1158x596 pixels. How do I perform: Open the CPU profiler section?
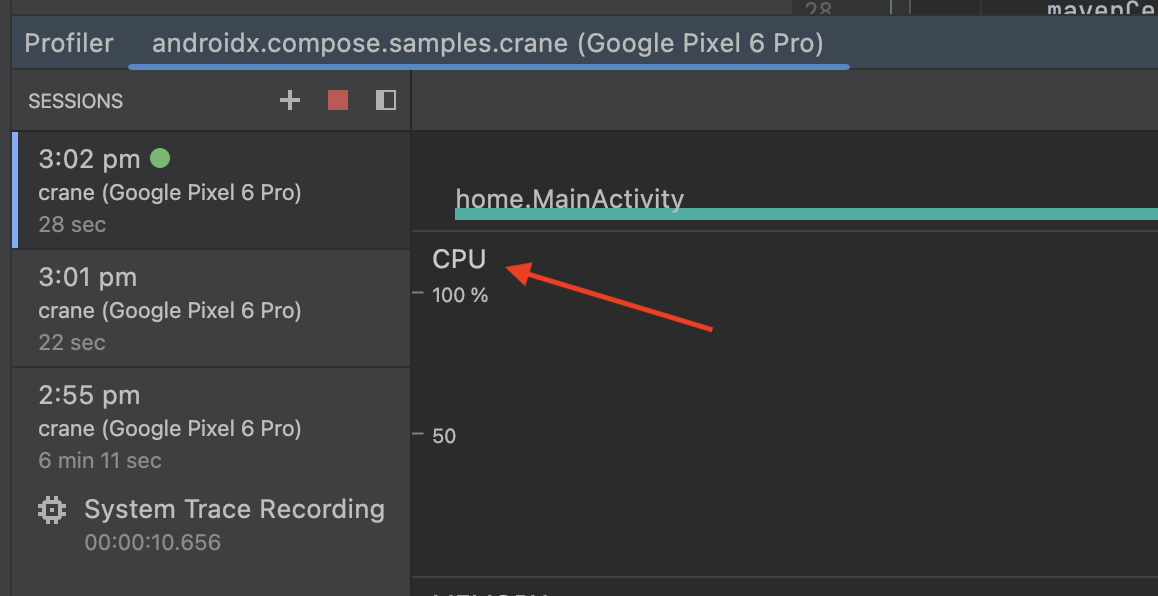click(458, 258)
